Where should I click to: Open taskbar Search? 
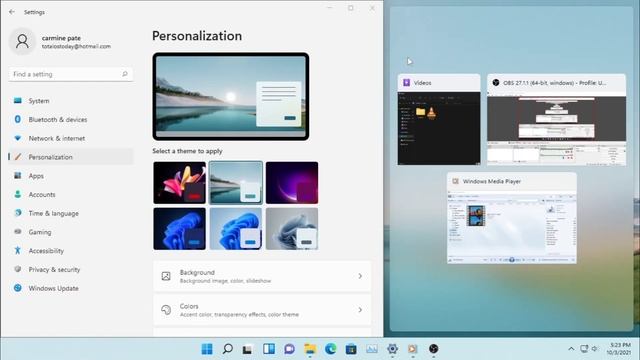227,349
